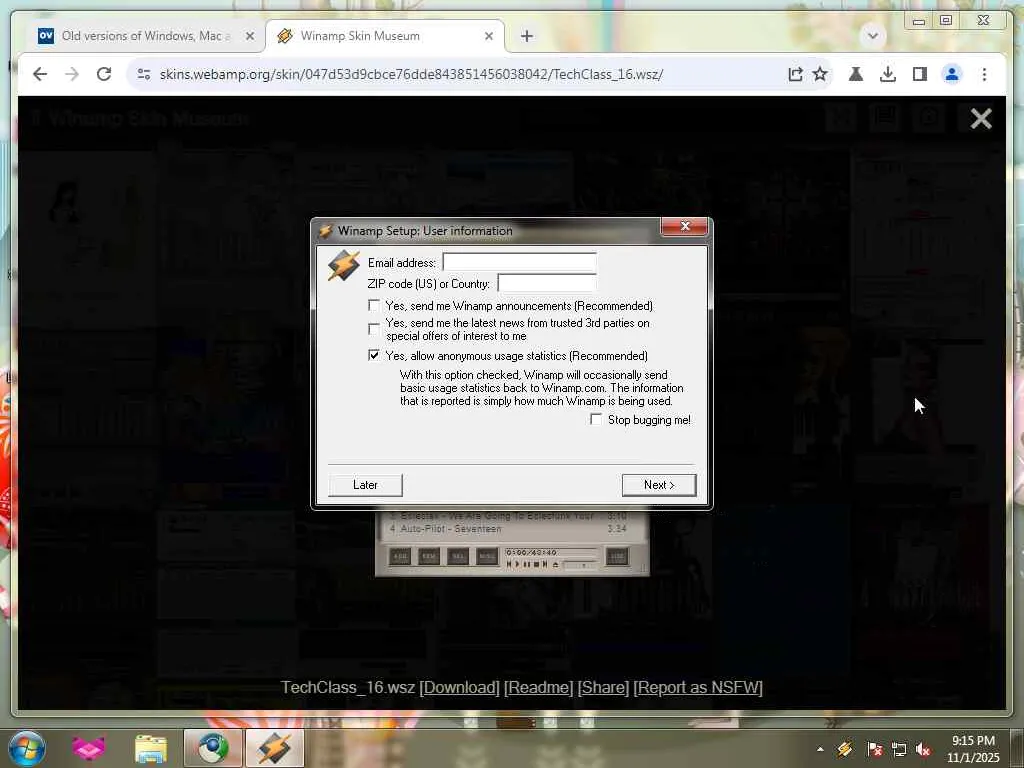Open the Windows Start menu

[27, 748]
